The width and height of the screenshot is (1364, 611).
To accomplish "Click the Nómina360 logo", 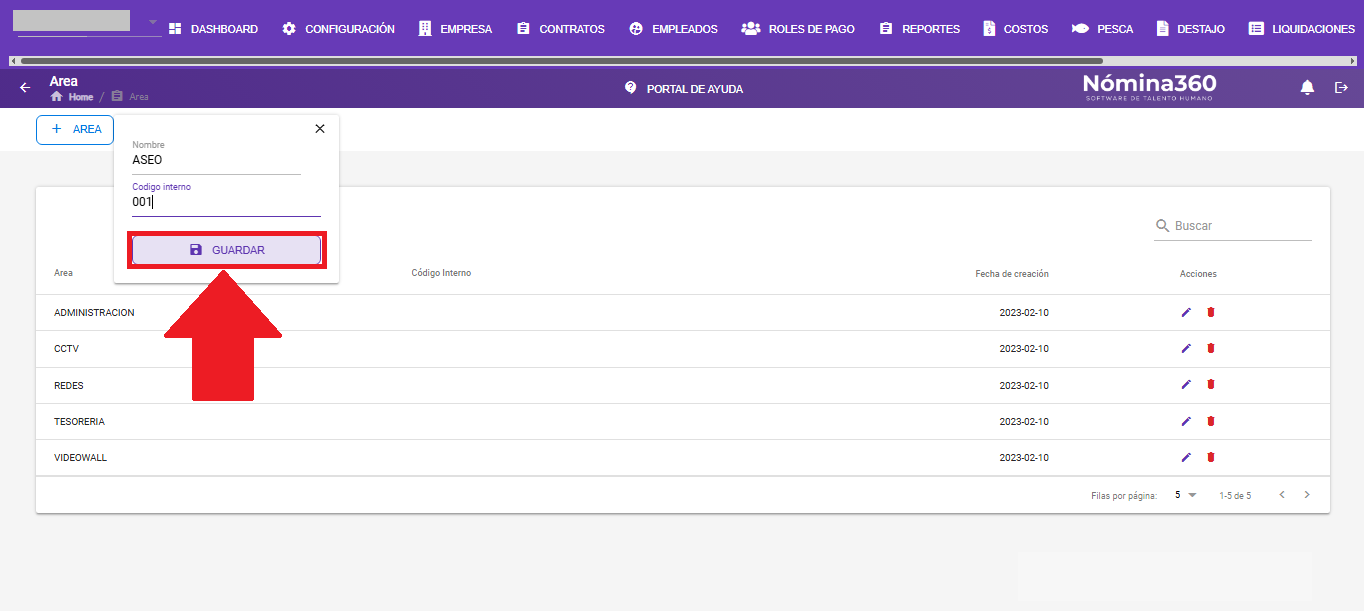I will (x=1150, y=87).
